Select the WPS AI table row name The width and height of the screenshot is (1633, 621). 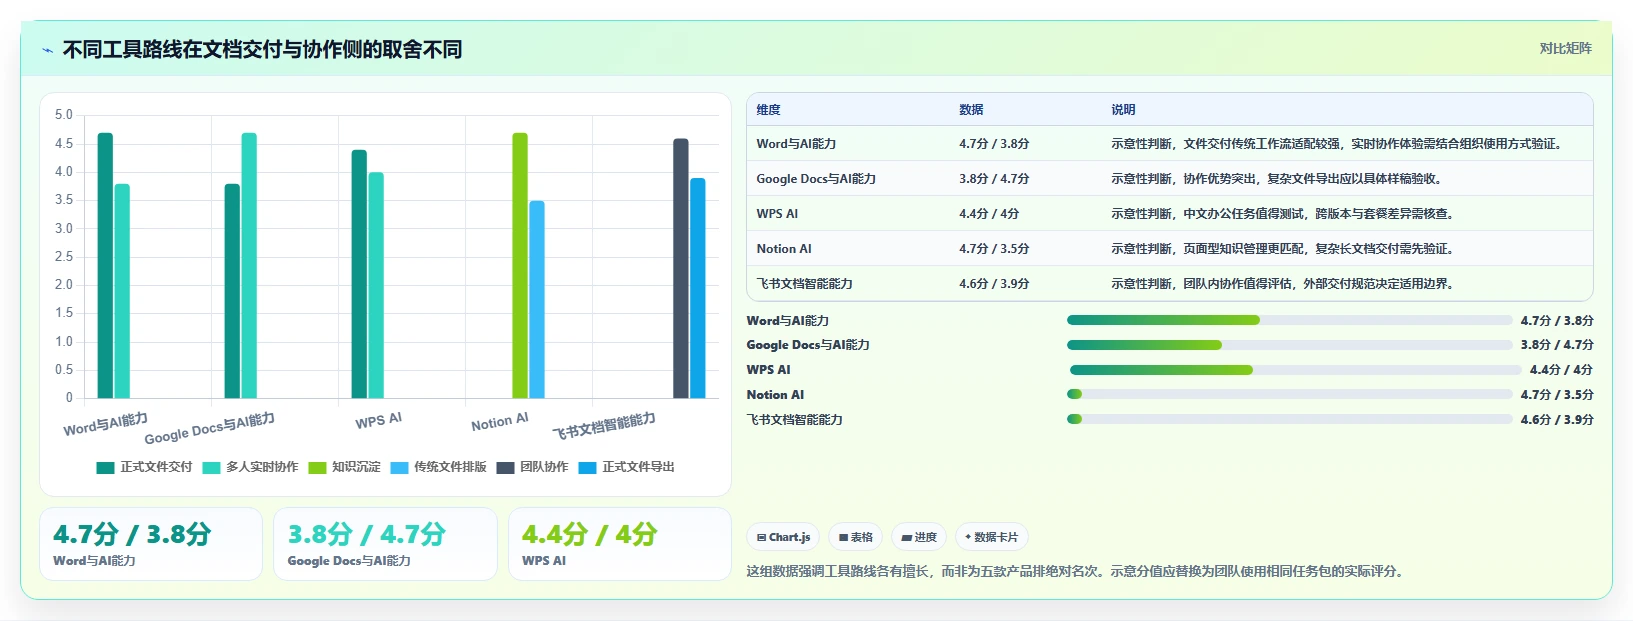(x=777, y=214)
